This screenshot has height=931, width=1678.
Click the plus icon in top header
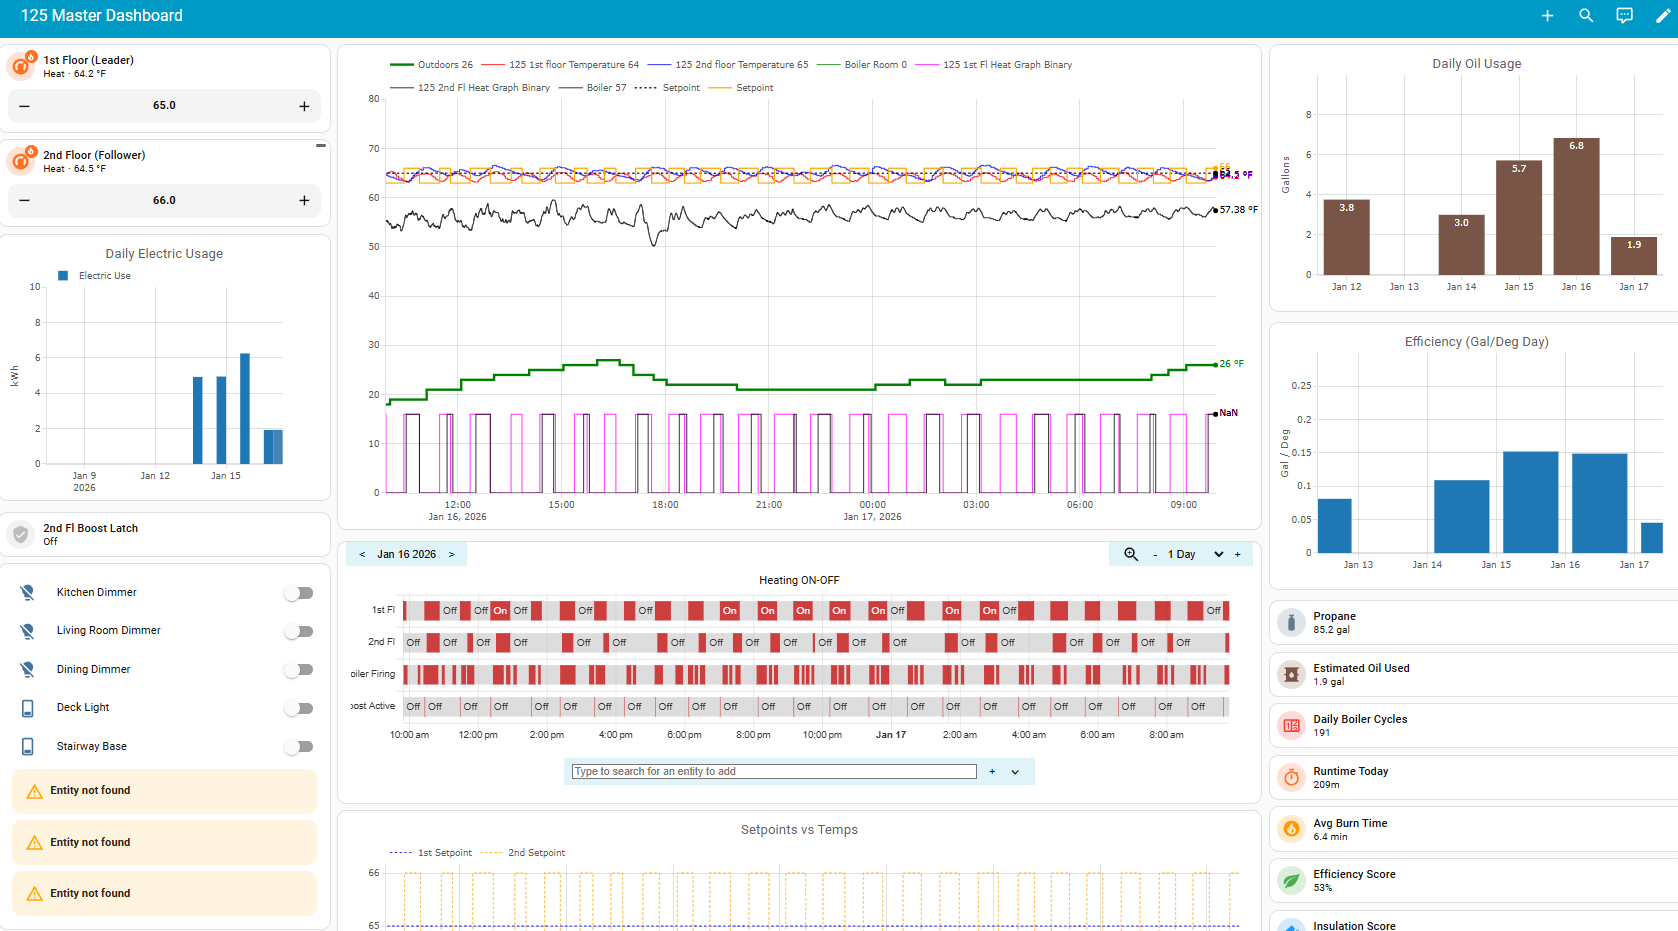1547,16
